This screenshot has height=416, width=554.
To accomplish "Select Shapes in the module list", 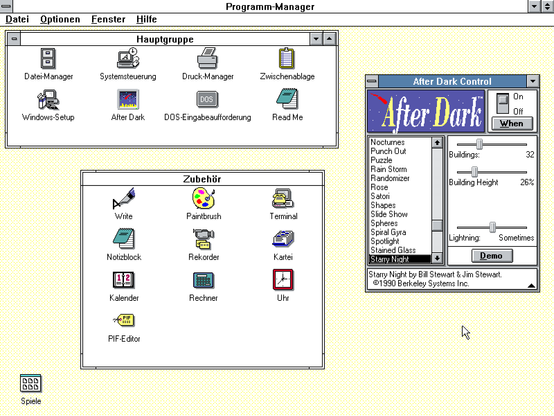I will [400, 205].
